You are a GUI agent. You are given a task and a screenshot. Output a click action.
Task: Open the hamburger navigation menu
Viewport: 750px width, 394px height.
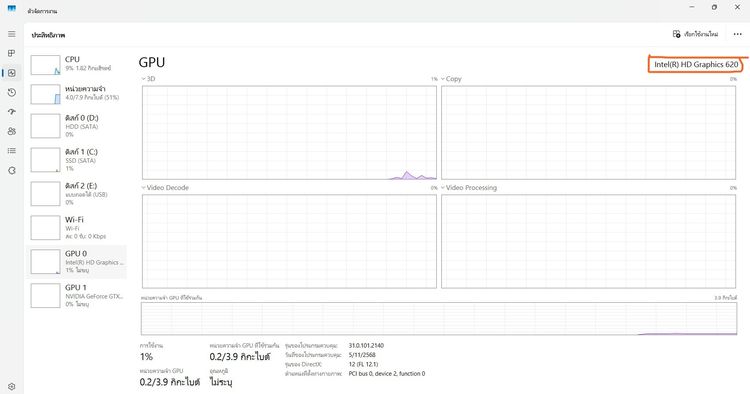11,34
